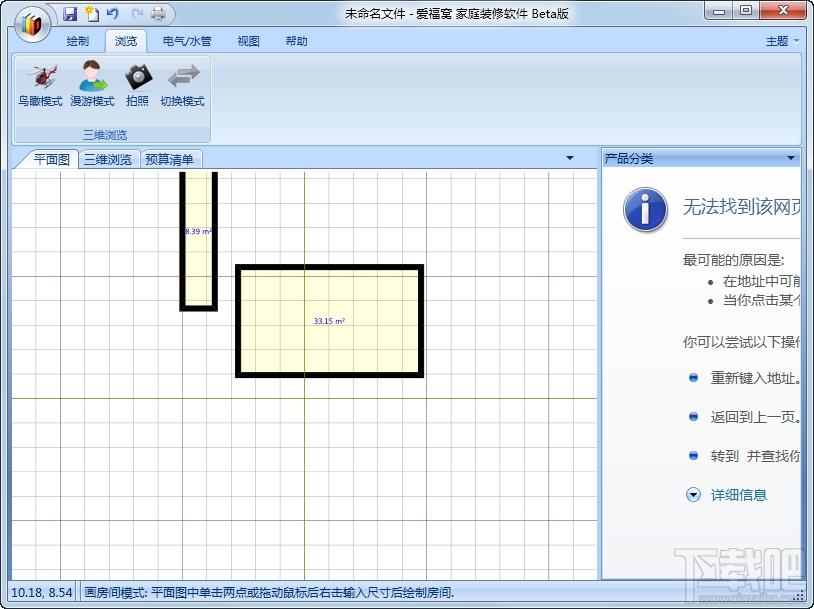
Task: Select the 浏览 ribbon tab
Action: tap(126, 41)
